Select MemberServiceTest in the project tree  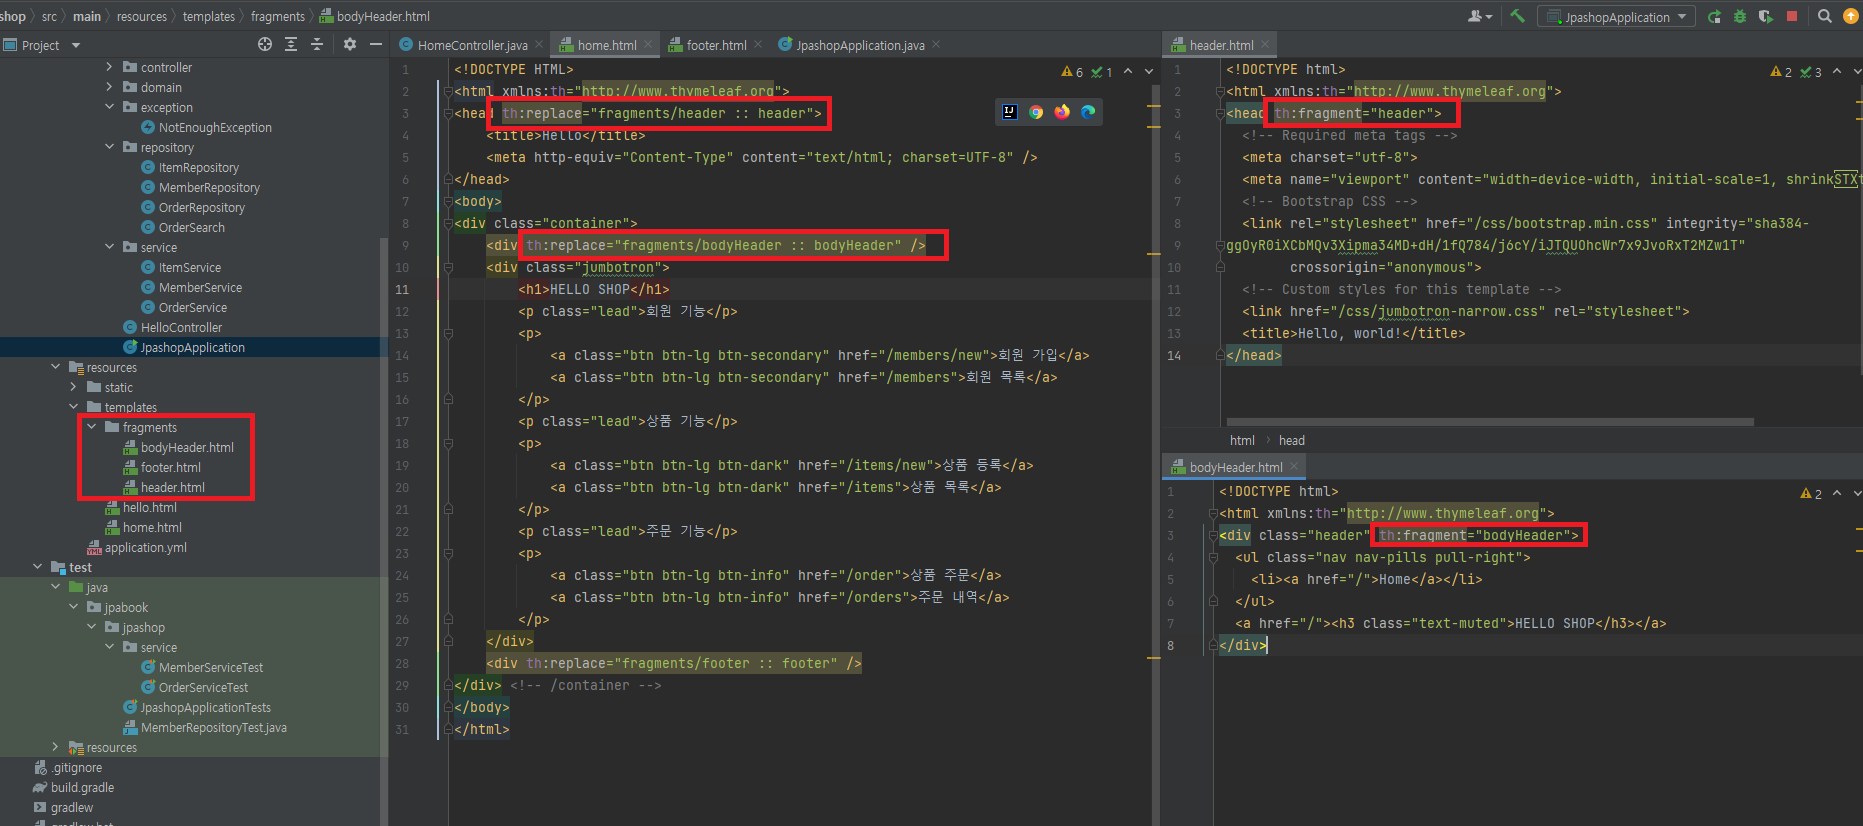pyautogui.click(x=211, y=667)
